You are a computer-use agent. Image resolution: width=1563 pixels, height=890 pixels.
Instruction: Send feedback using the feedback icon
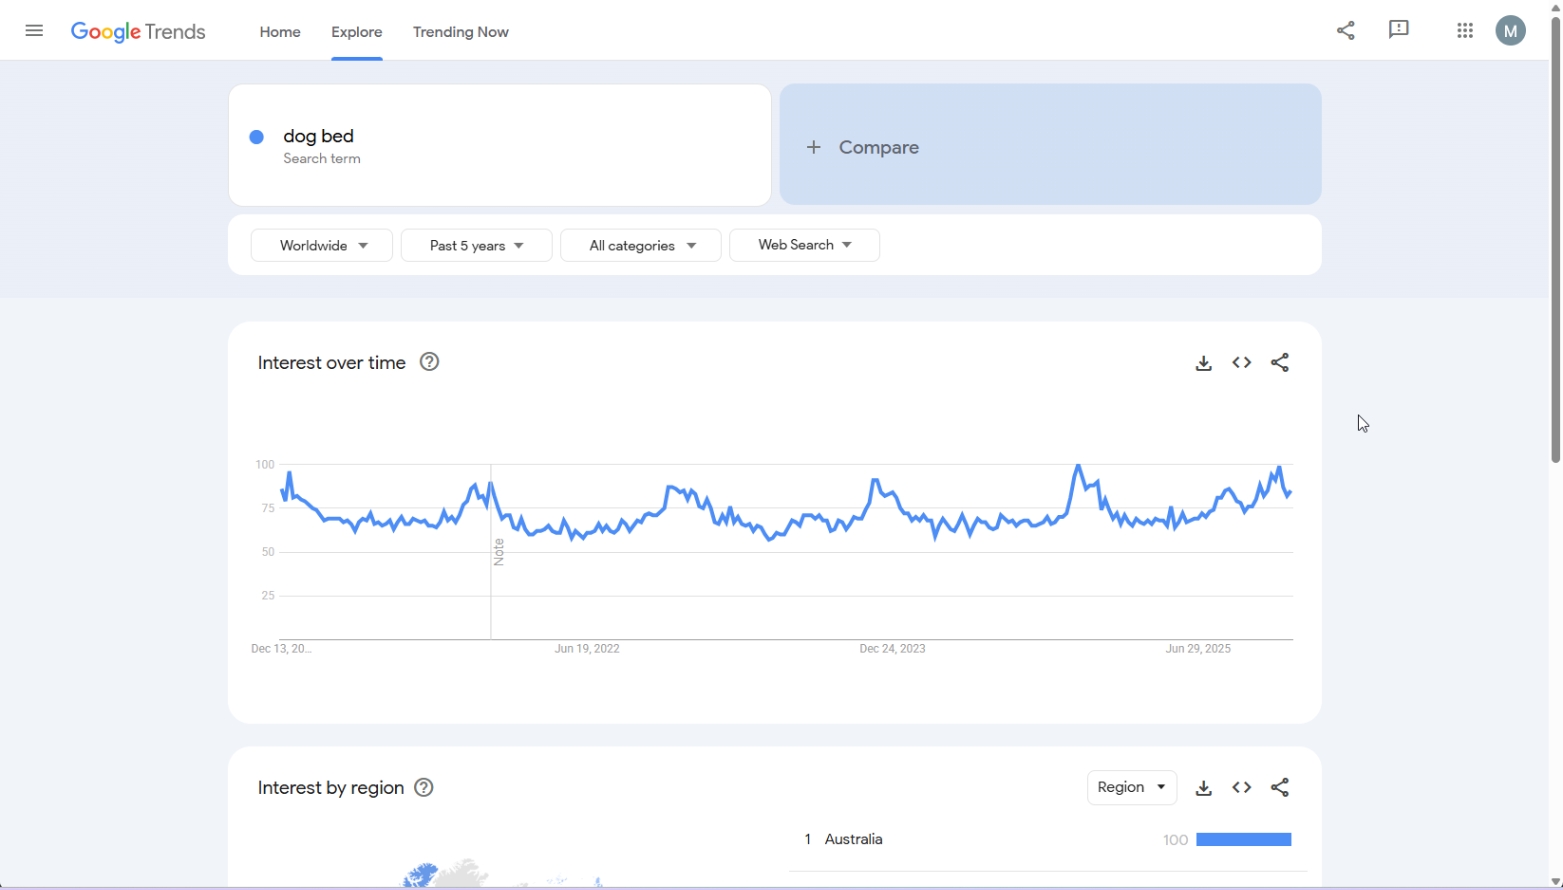[1397, 30]
